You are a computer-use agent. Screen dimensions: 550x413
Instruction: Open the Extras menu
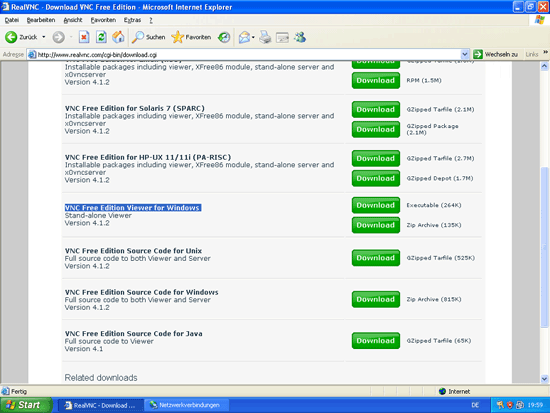tap(132, 20)
